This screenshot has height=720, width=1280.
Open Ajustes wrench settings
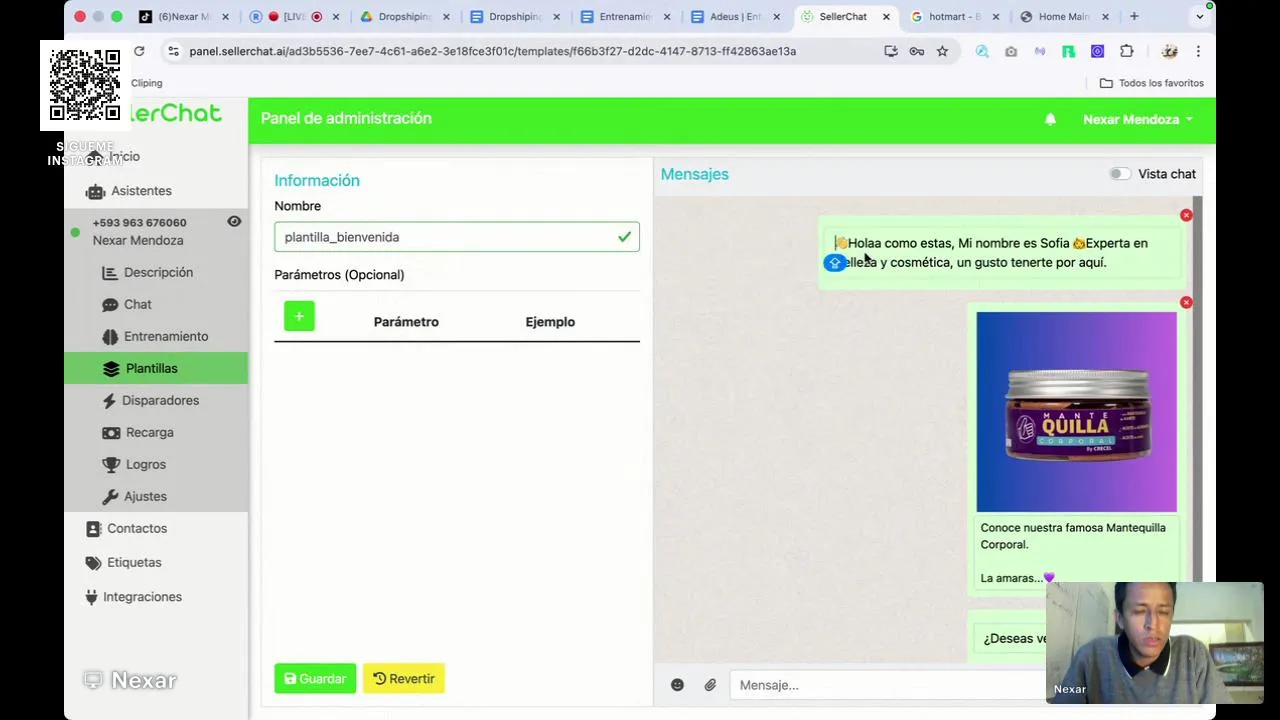click(x=134, y=496)
